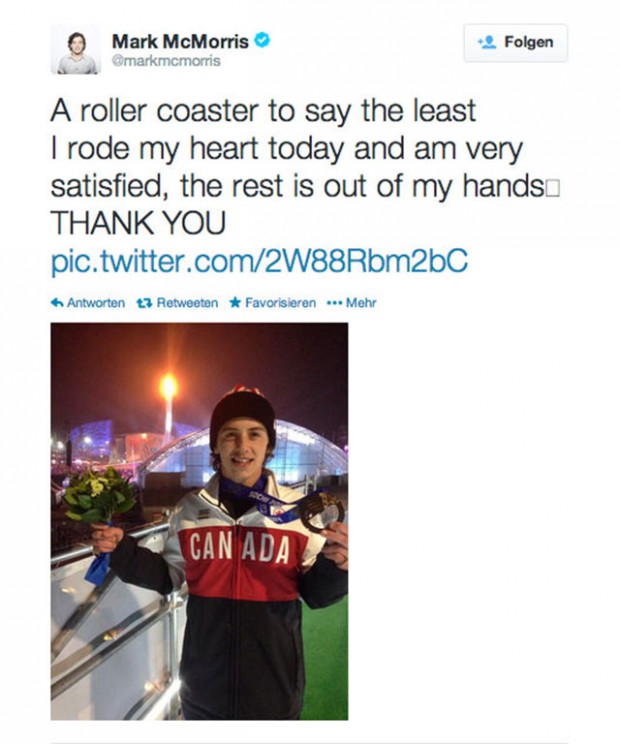The image size is (620, 744).
Task: Click the CANADA lettering in the photo
Action: (240, 546)
